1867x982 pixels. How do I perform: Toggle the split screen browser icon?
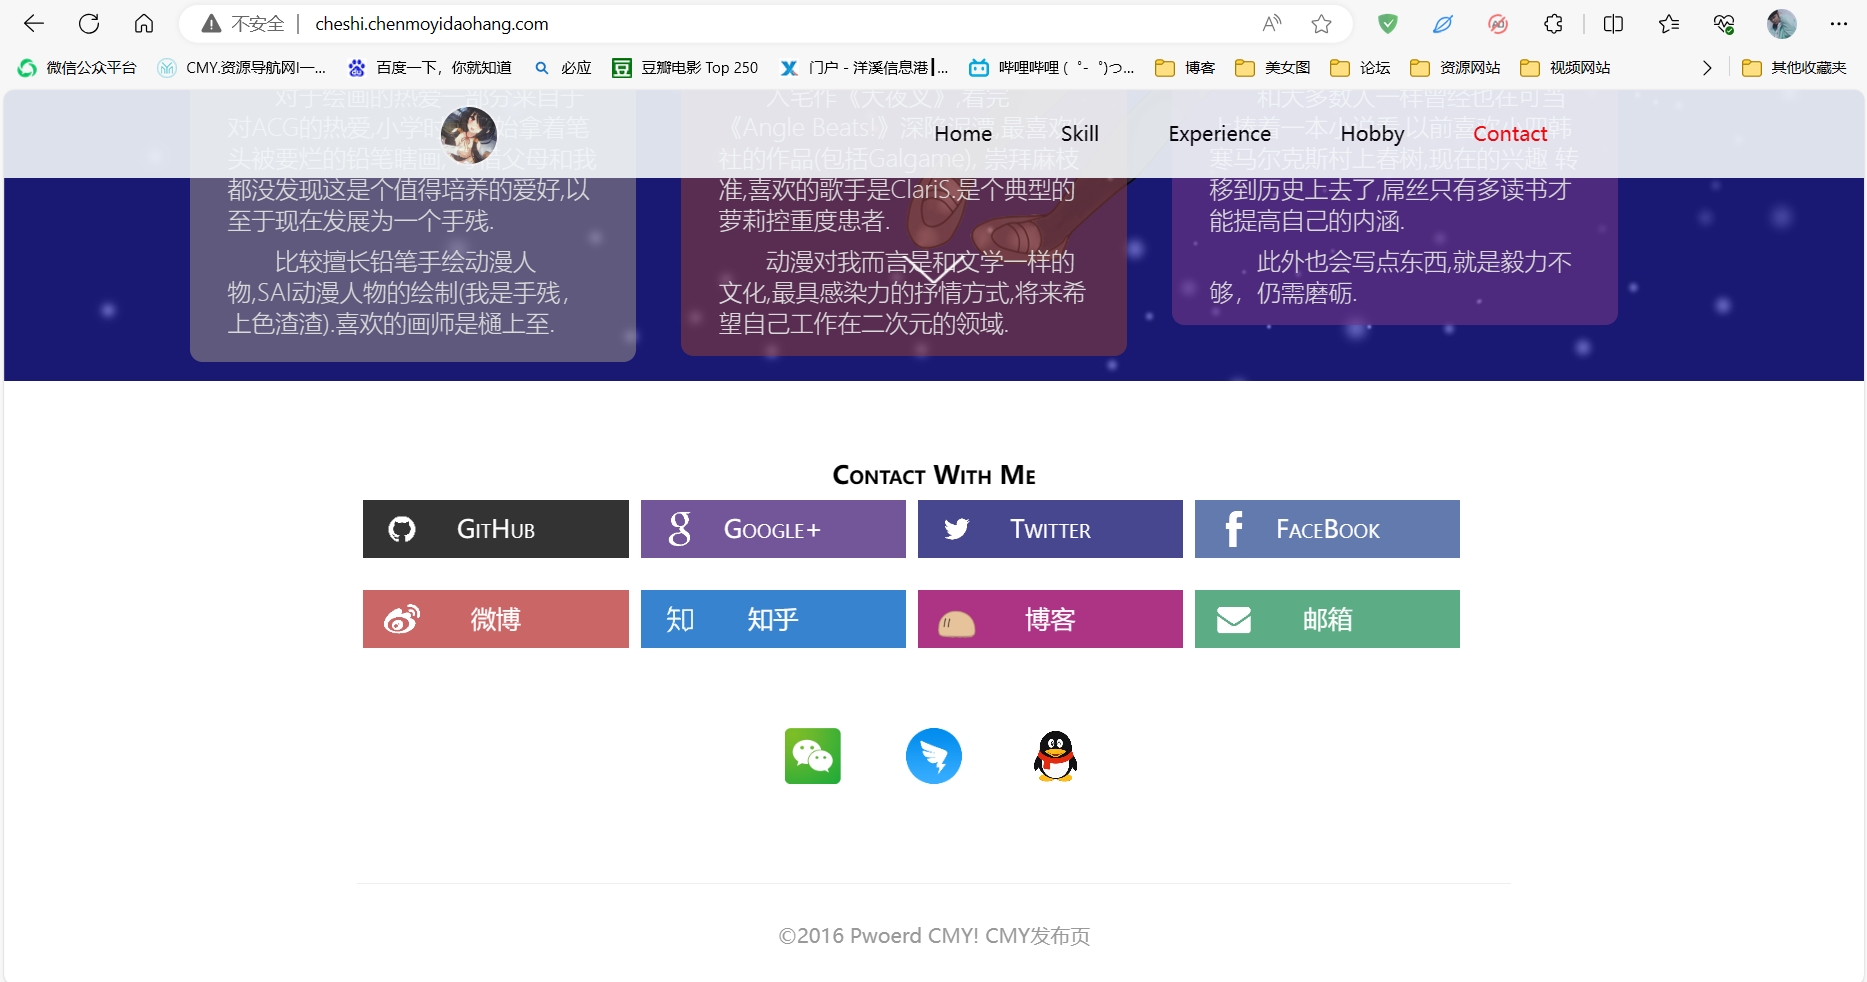coord(1613,24)
